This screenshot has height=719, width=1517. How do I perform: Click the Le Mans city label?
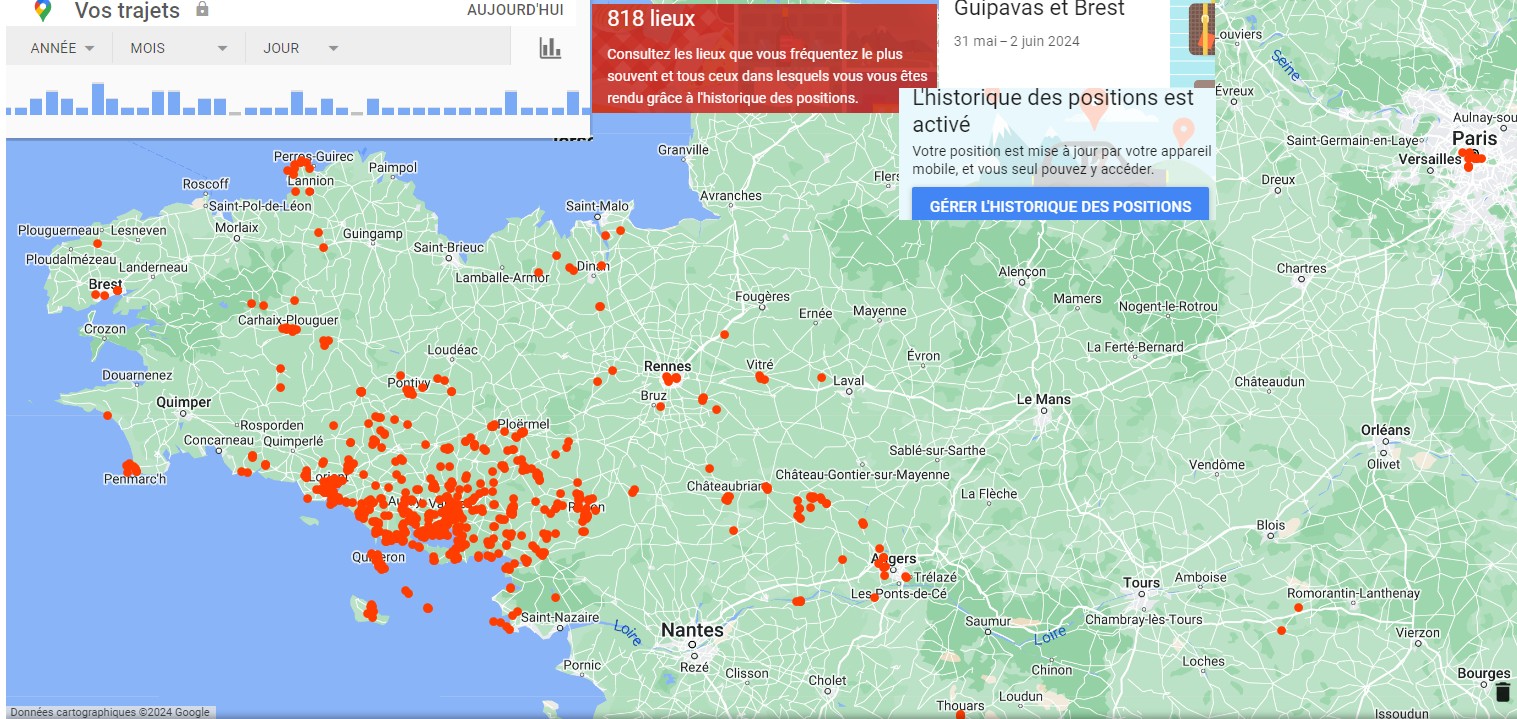point(1043,399)
